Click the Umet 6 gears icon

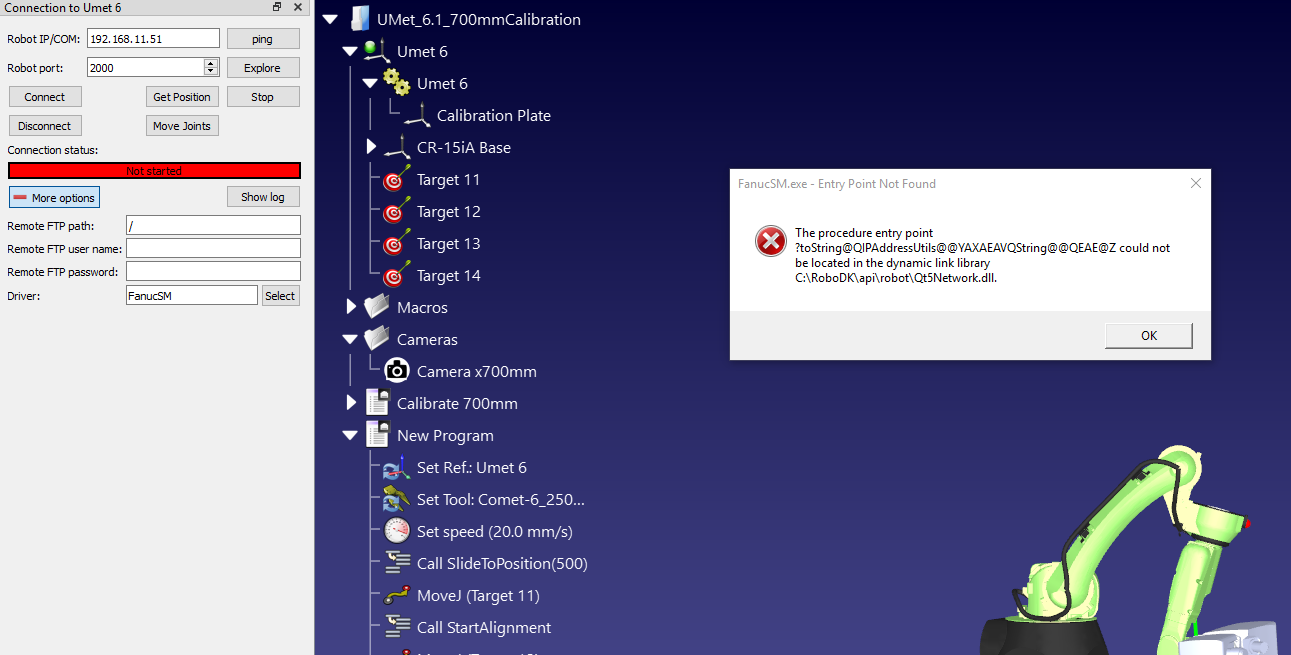[x=397, y=84]
